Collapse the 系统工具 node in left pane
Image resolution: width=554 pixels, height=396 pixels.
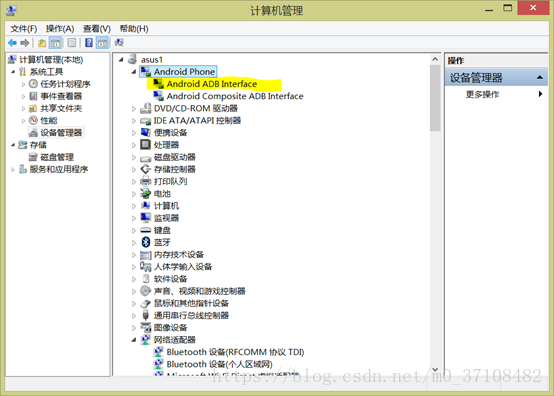coord(13,72)
